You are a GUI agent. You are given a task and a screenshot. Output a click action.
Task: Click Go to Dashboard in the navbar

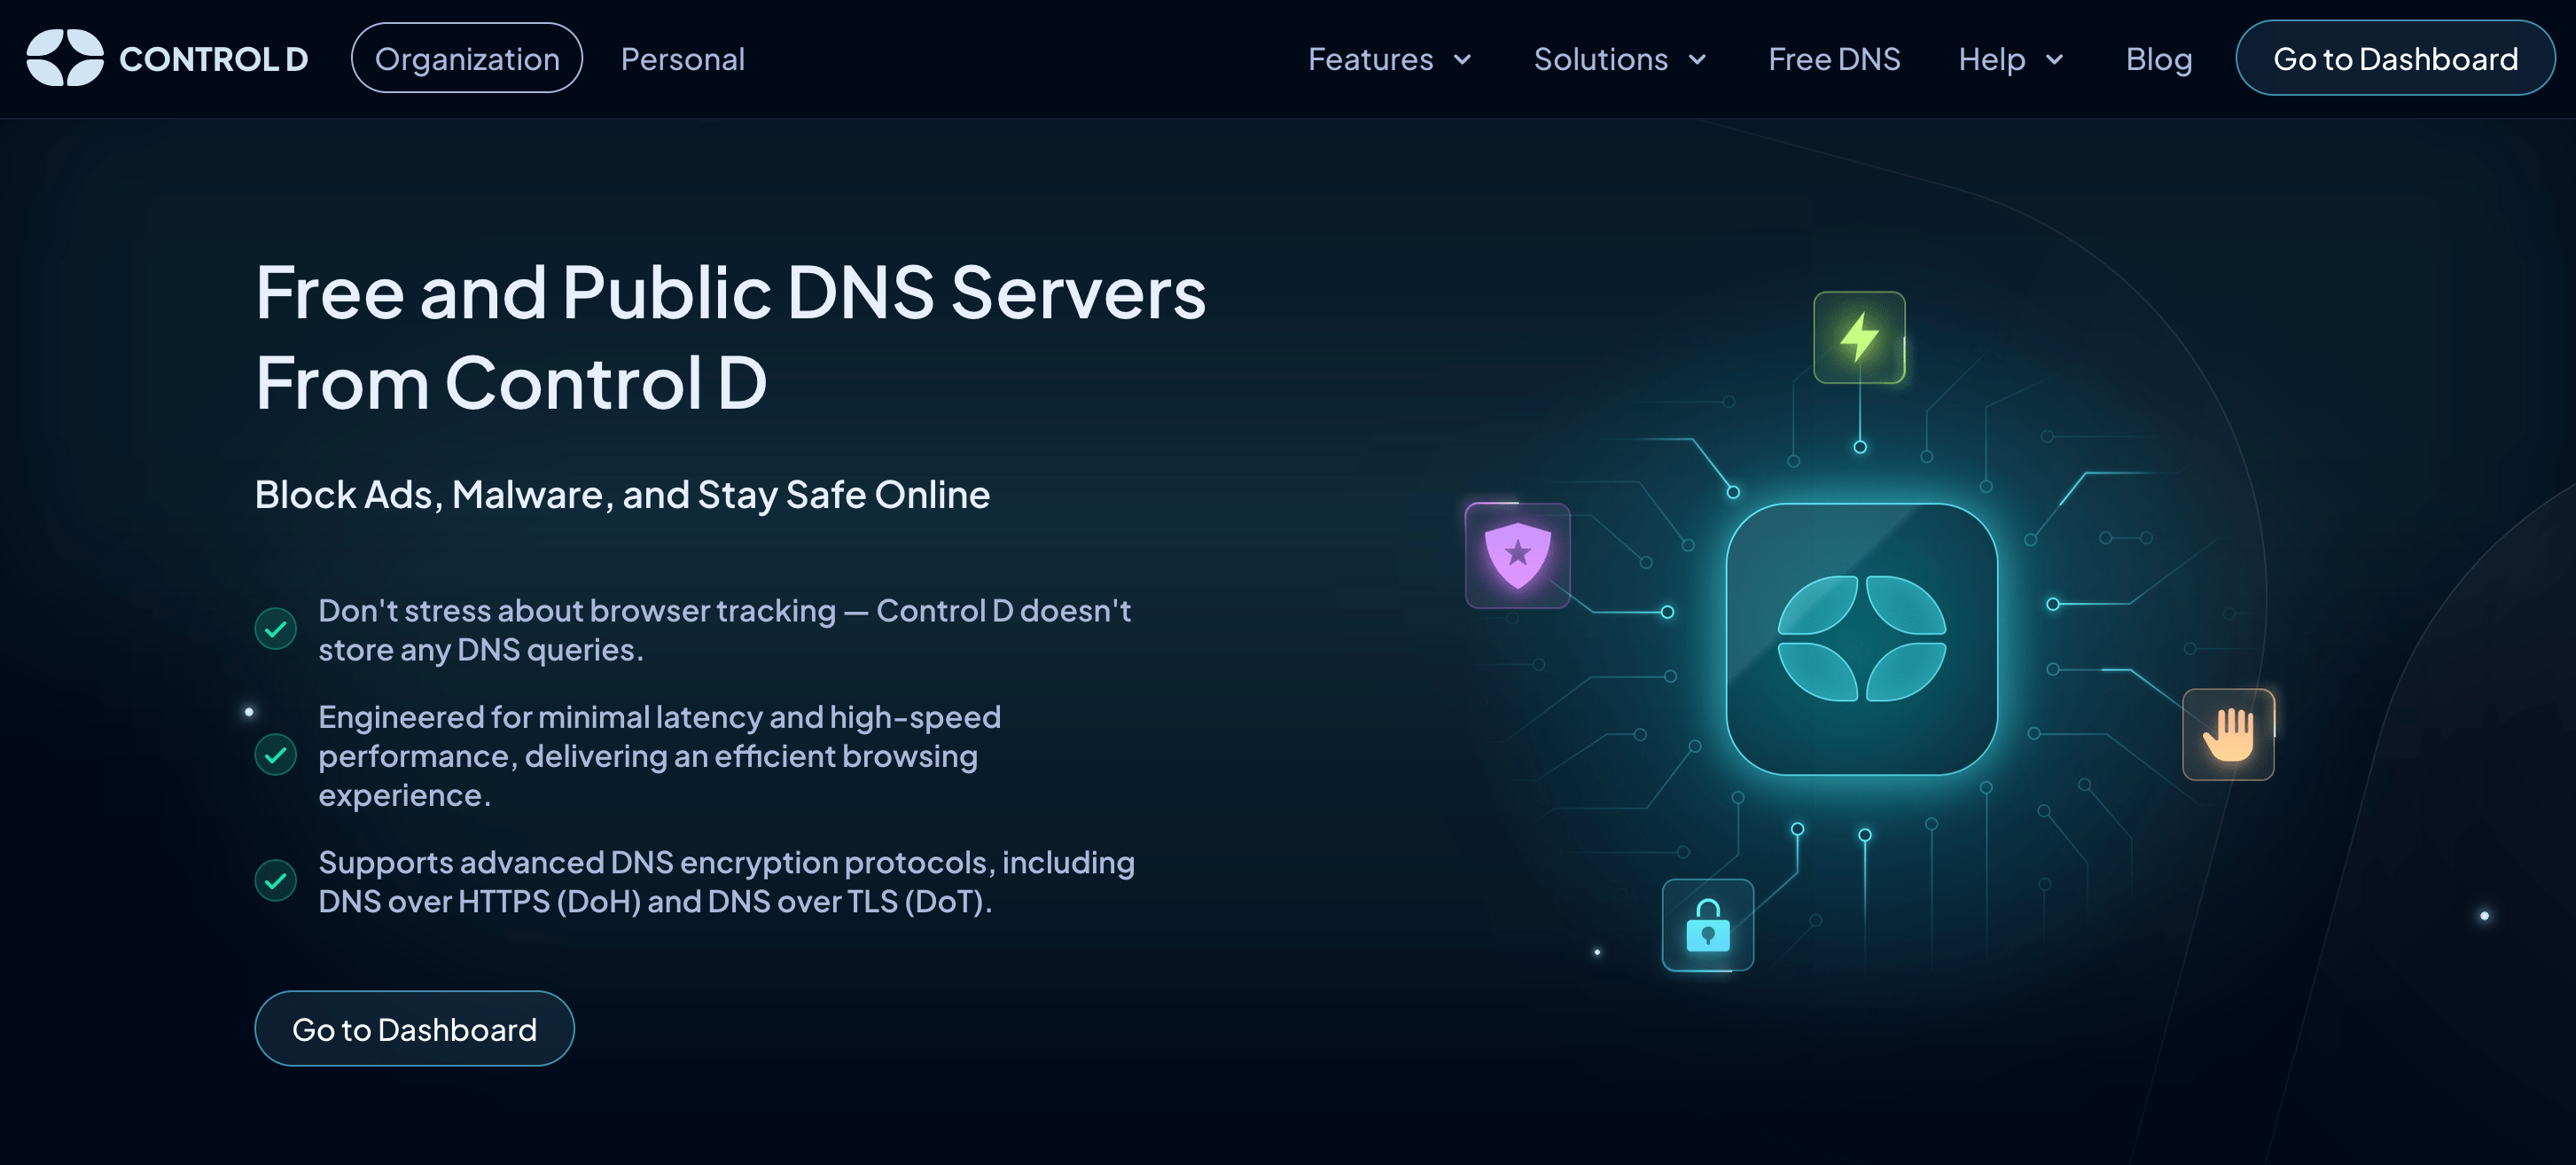(x=2395, y=58)
